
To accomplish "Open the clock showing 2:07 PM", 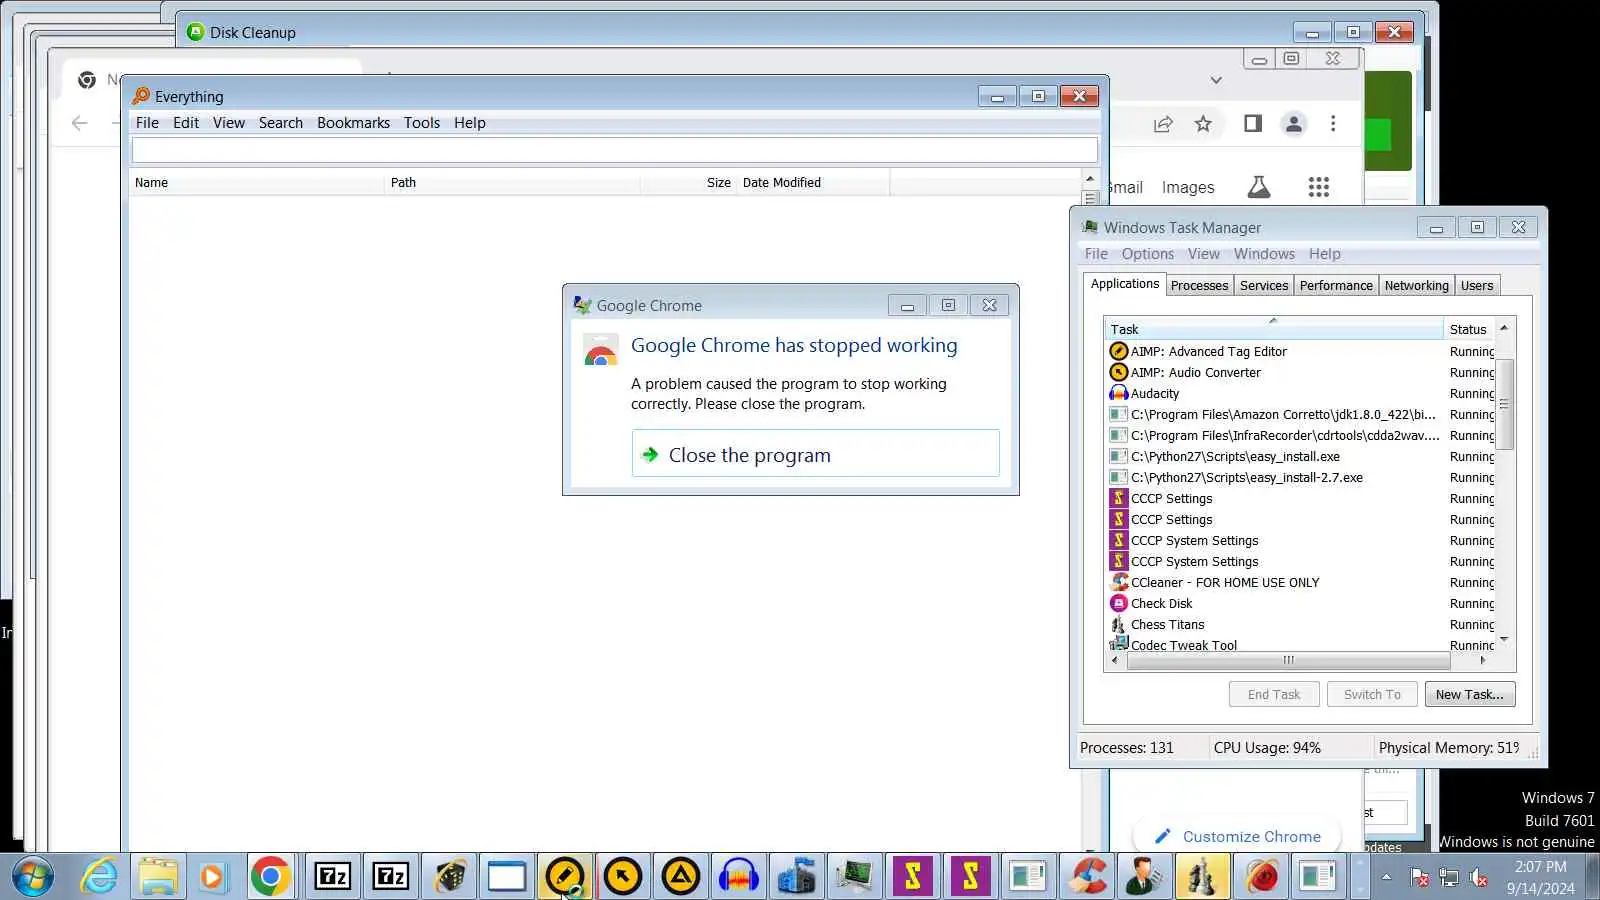I will 1540,877.
